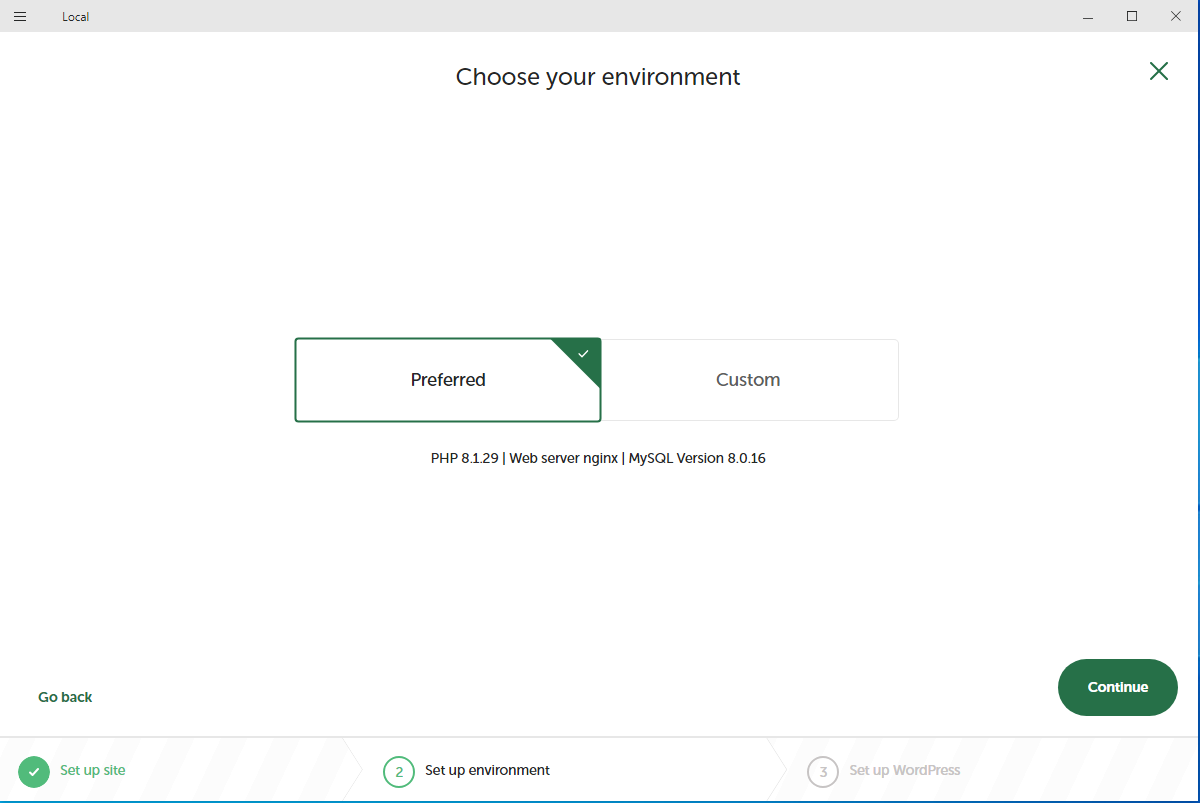Viewport: 1200px width, 803px height.
Task: Click the Web server nginx text
Action: (x=564, y=458)
